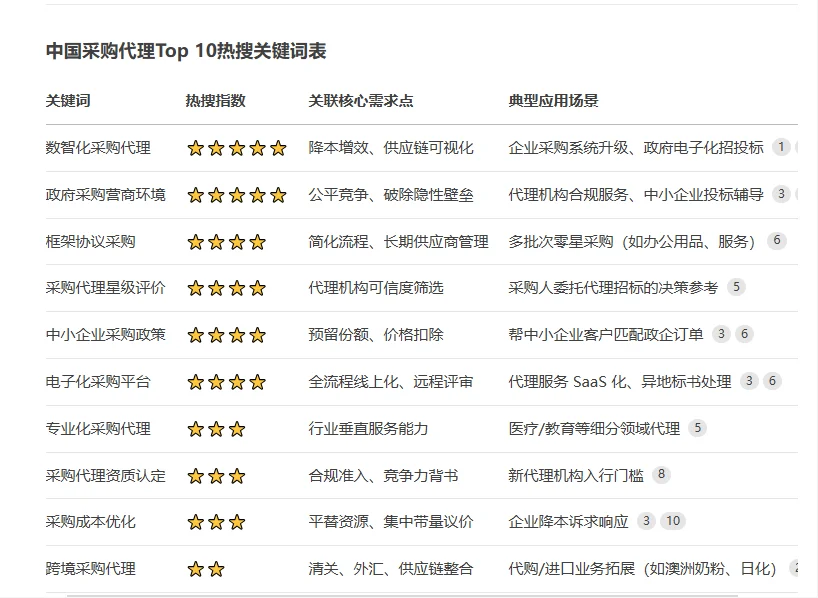Click text 采购人委托代理招标的决策参考

point(613,288)
